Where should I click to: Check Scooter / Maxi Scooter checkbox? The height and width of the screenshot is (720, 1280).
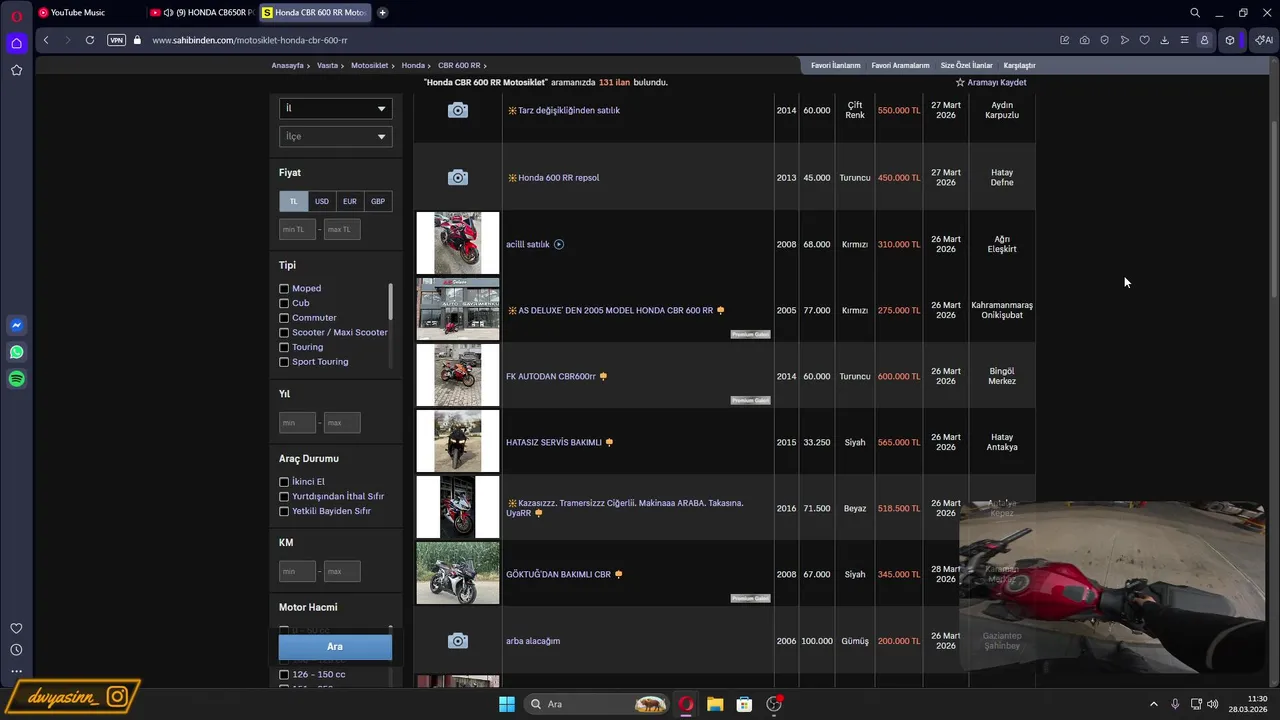[x=284, y=333]
